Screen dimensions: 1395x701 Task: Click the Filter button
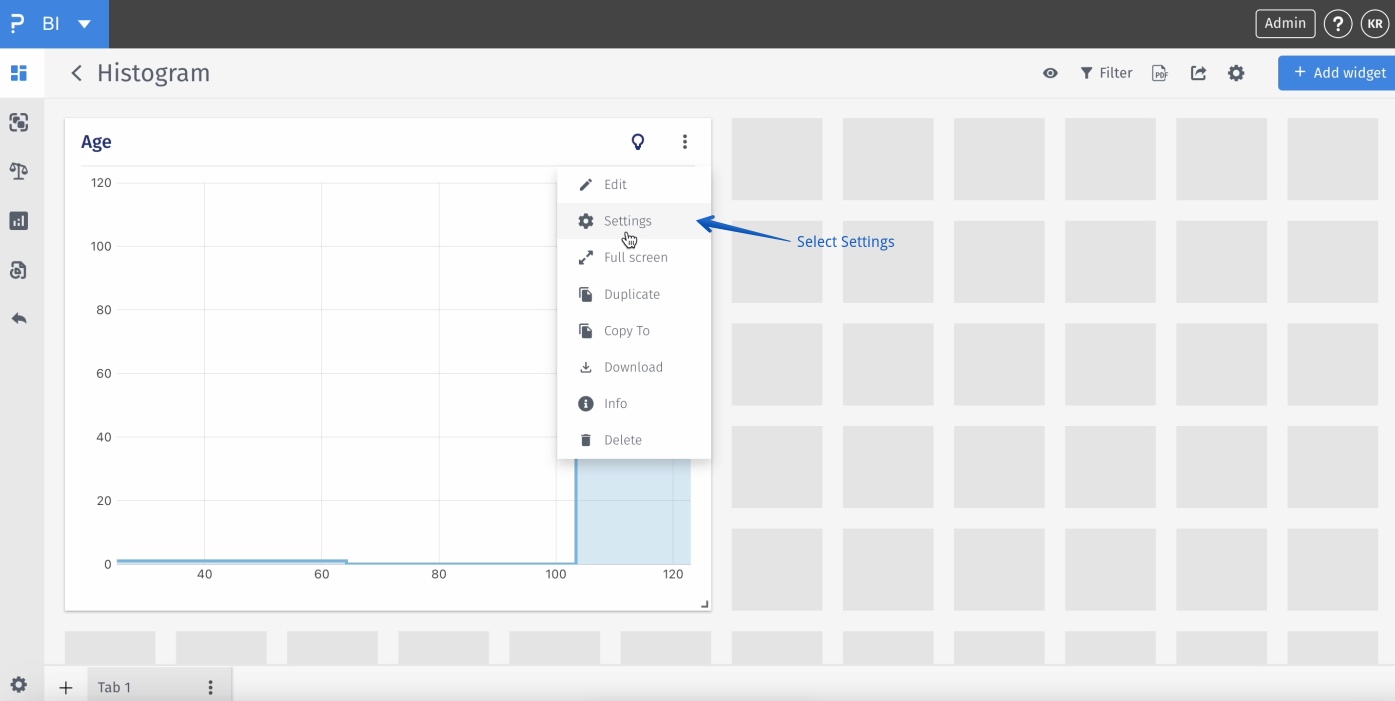pos(1106,73)
